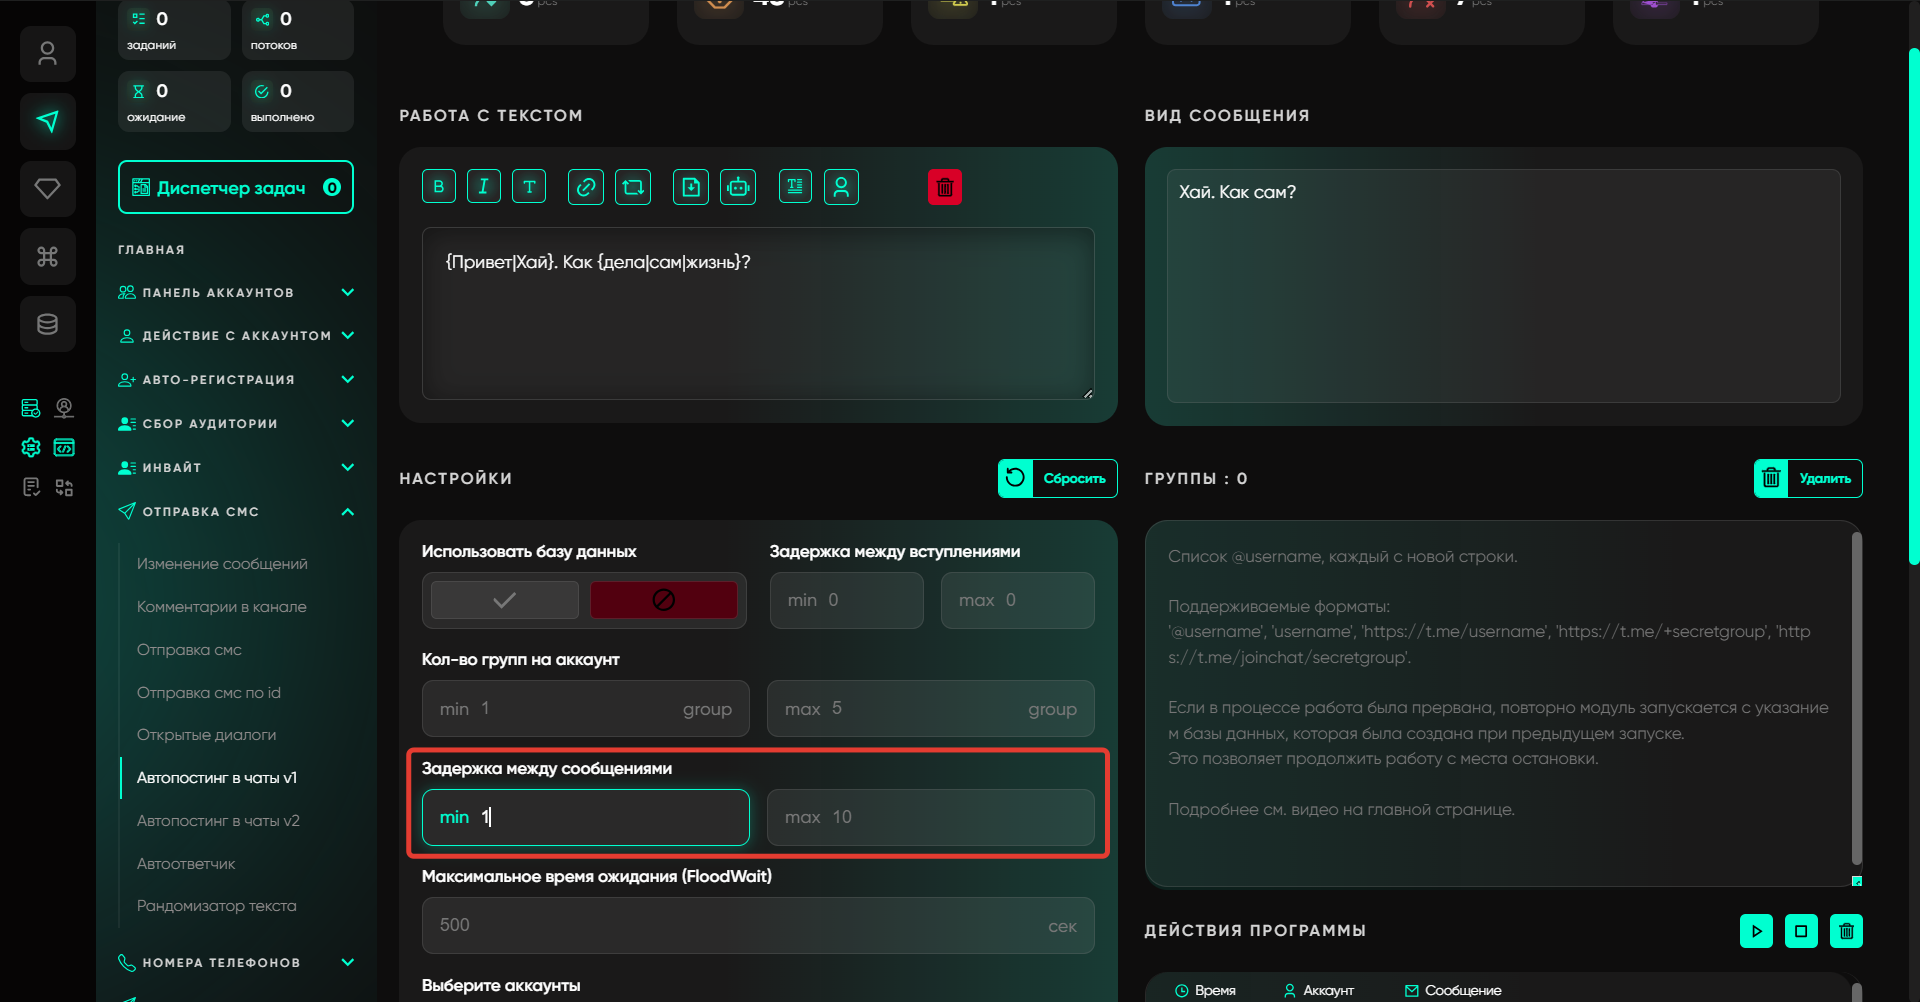This screenshot has height=1002, width=1920.
Task: Open the diamond icon in left sidebar
Action: pos(47,189)
